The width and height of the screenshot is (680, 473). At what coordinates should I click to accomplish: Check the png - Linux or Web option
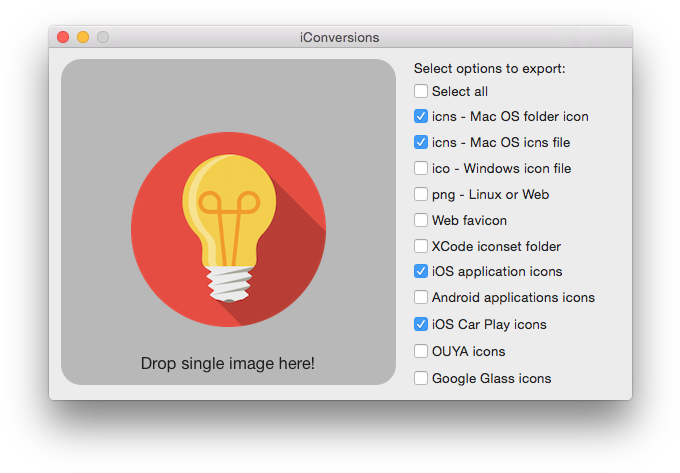(421, 194)
